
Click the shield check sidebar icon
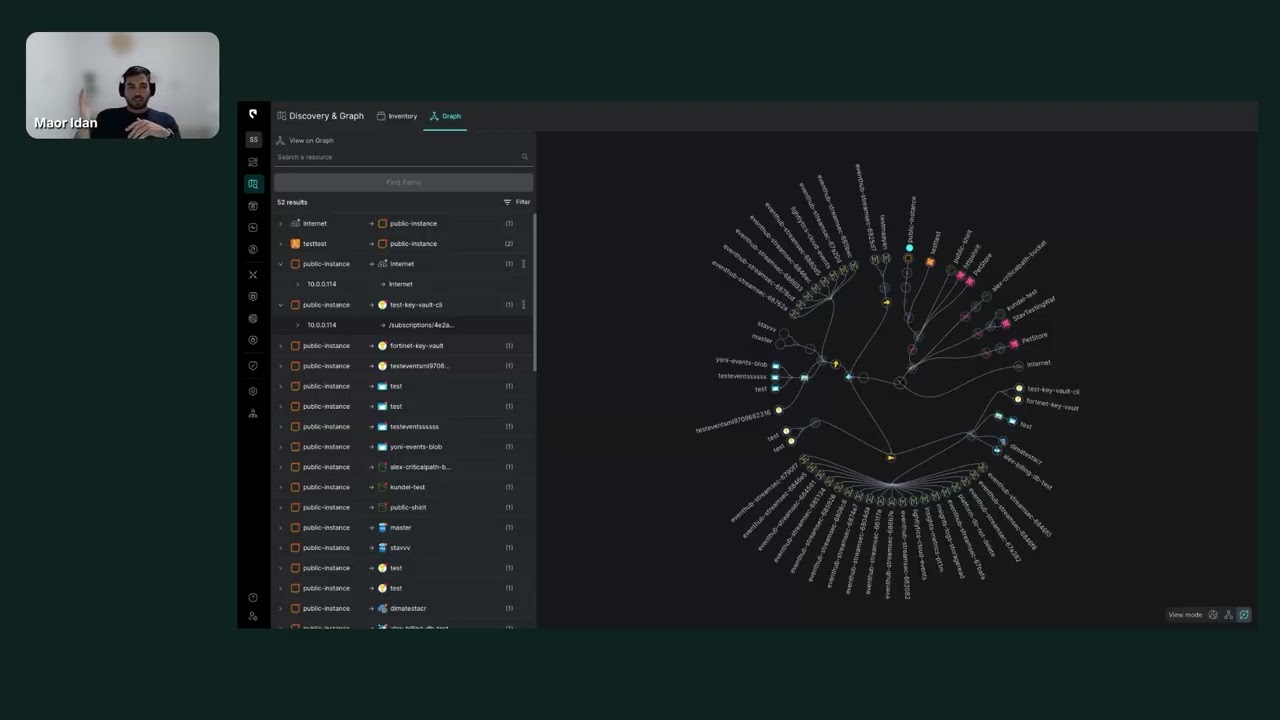(x=253, y=366)
